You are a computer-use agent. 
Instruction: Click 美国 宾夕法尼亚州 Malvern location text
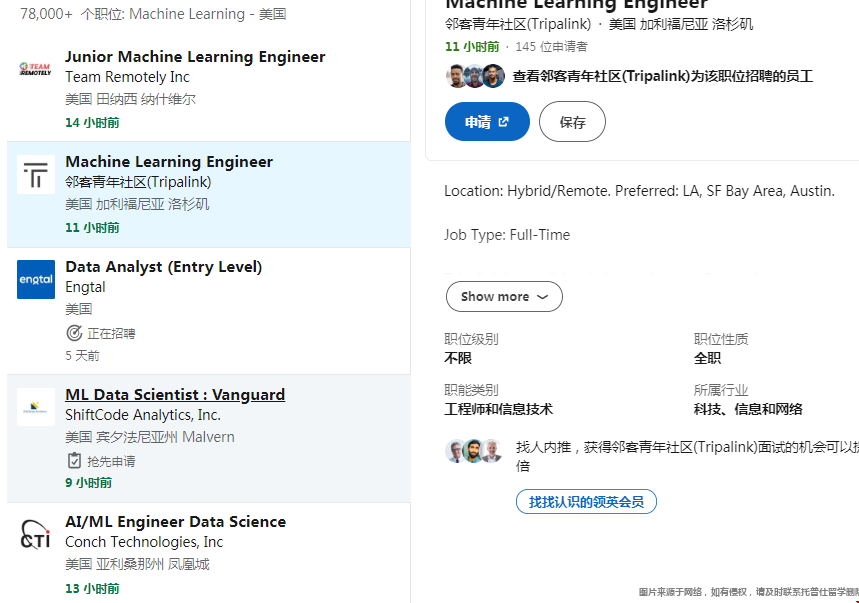tap(150, 437)
